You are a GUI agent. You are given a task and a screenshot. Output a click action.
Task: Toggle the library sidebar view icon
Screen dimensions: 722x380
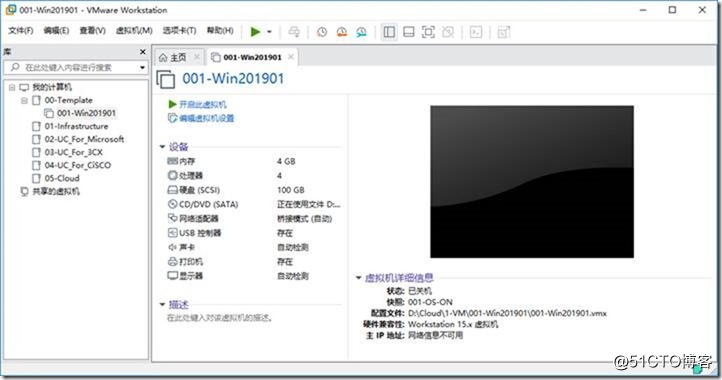(389, 32)
